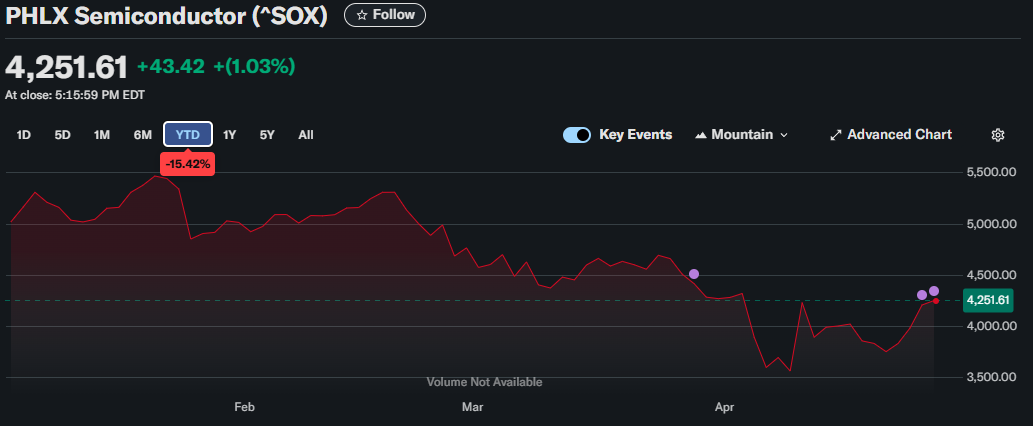This screenshot has height=426, width=1033.
Task: Click the Feb label on date axis
Action: [244, 408]
